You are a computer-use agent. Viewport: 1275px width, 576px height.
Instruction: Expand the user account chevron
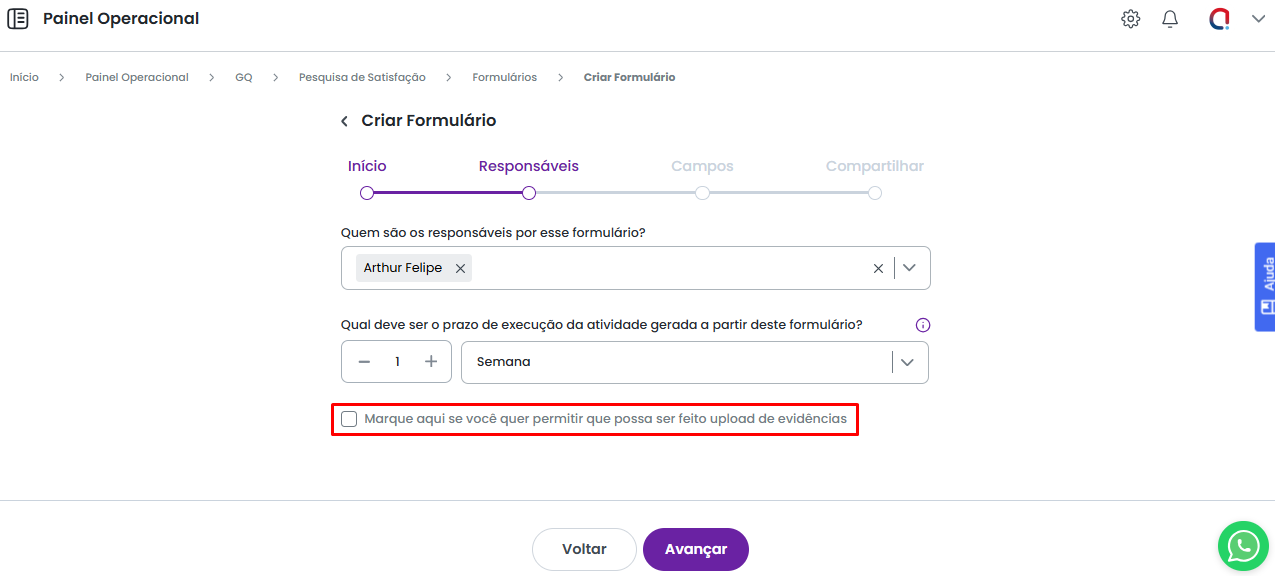(1258, 19)
